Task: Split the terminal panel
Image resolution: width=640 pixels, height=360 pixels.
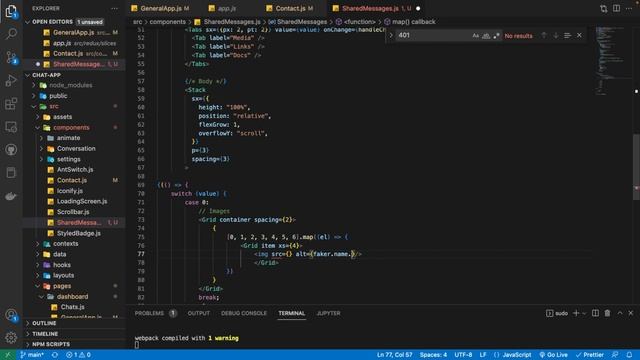Action: pos(596,313)
